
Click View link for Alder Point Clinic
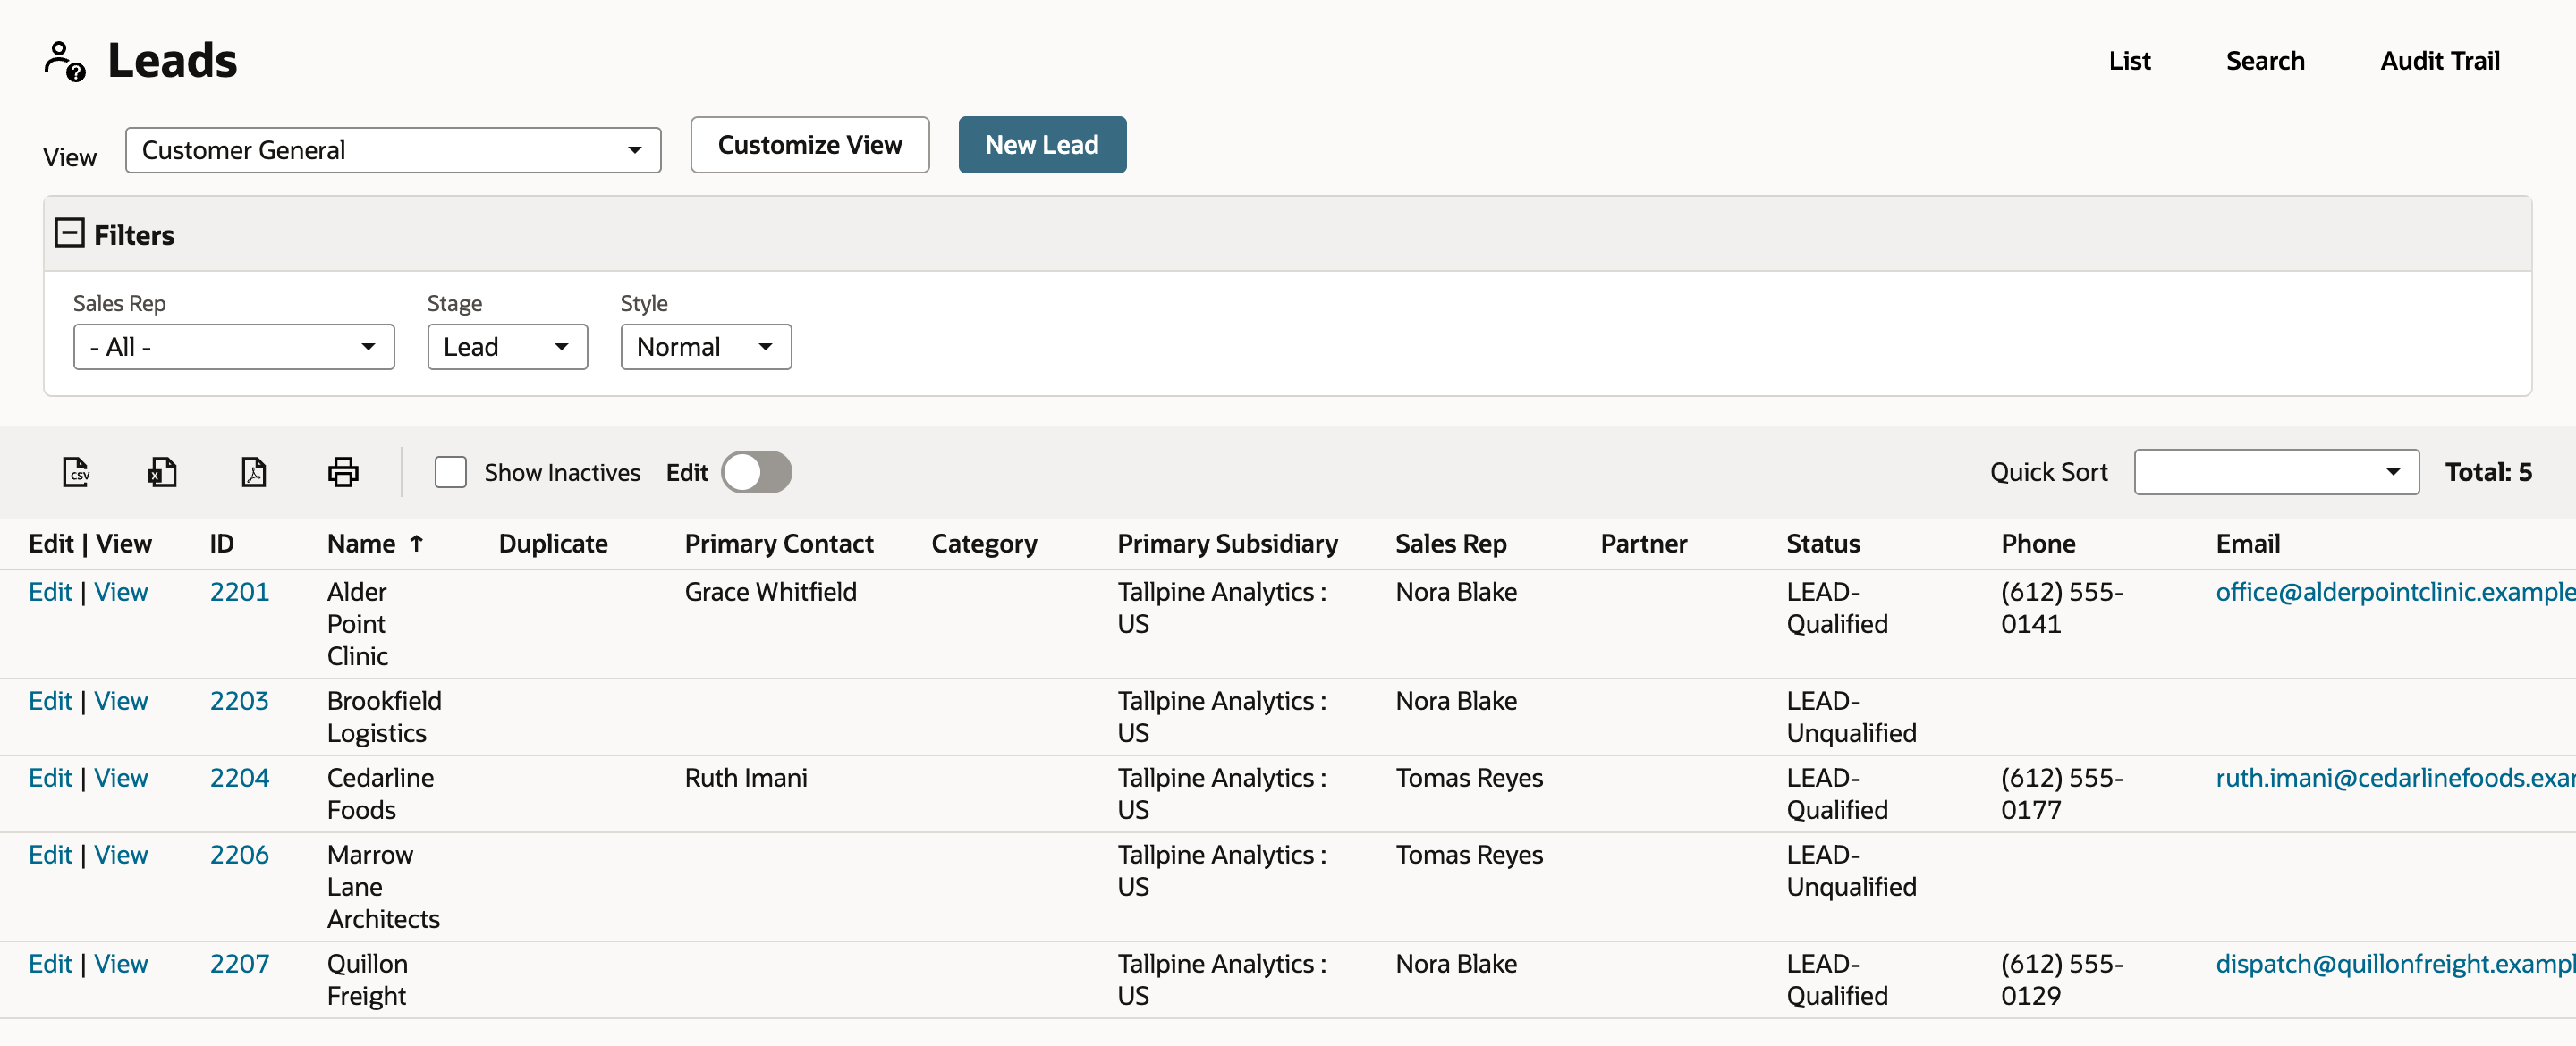point(121,592)
